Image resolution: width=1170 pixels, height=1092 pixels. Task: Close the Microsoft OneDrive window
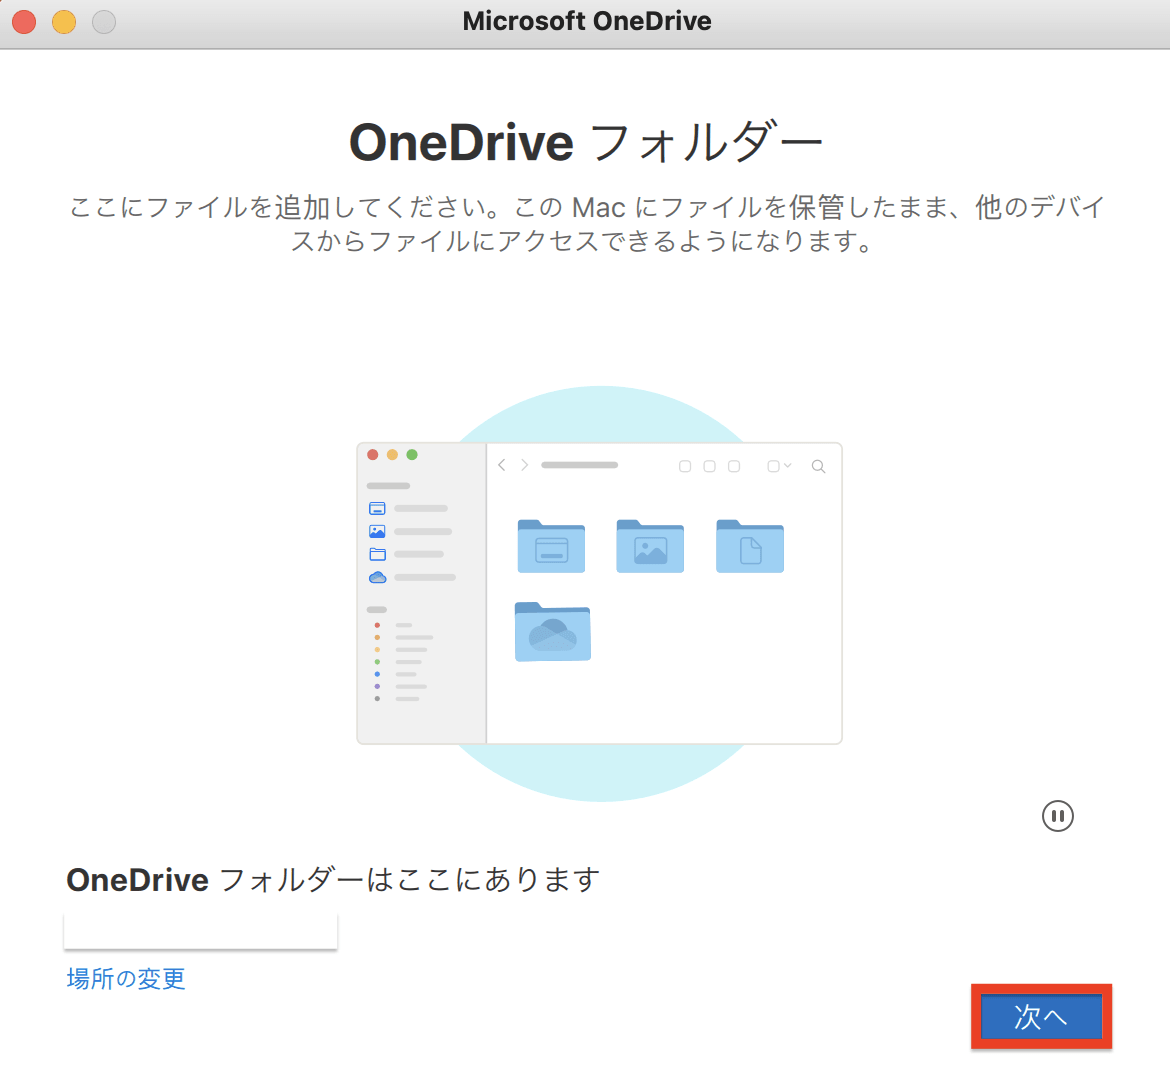pos(24,22)
